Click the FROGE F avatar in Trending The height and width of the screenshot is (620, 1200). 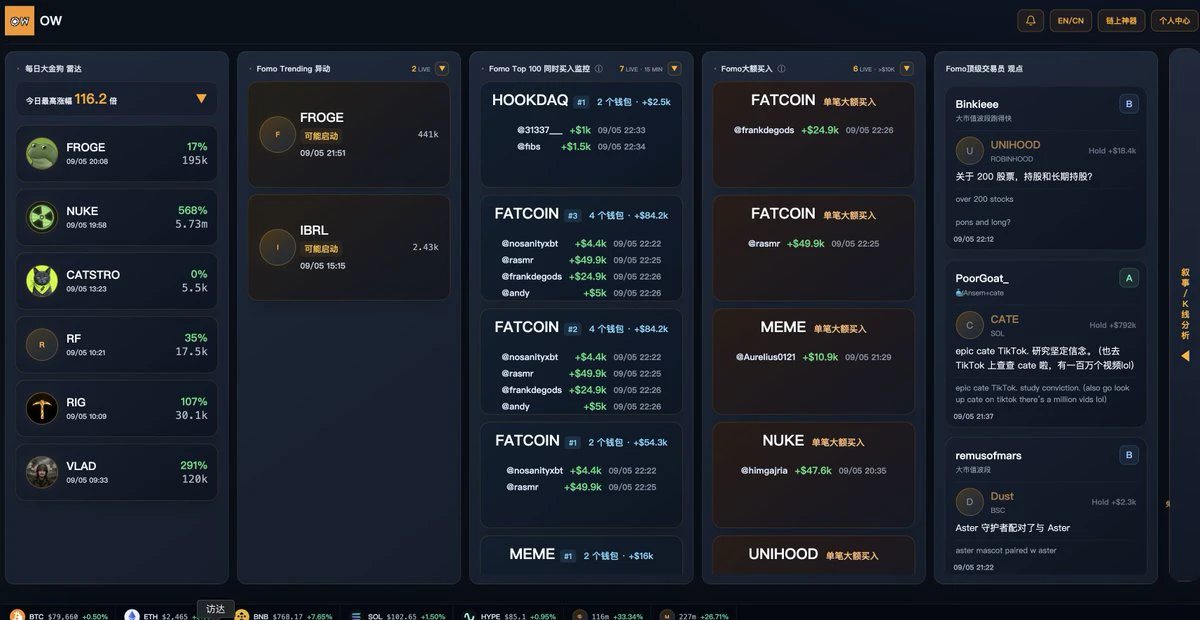click(x=277, y=134)
